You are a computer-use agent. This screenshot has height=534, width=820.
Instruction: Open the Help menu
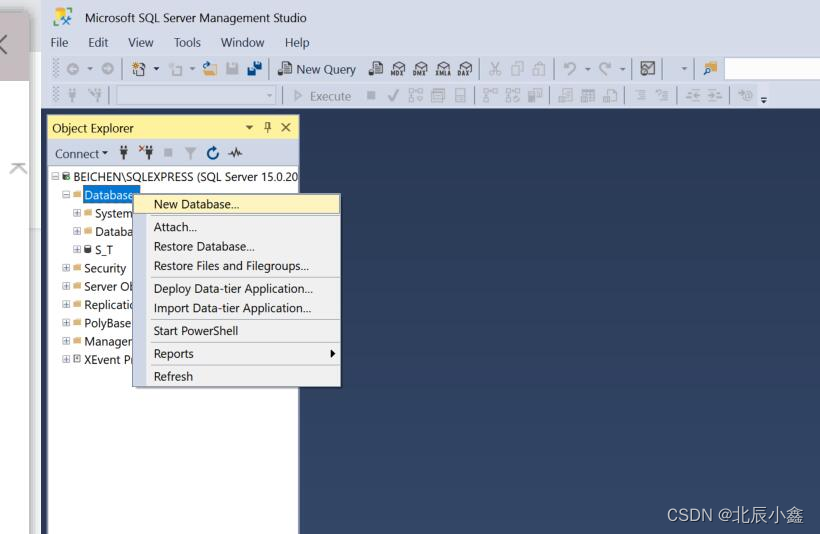[297, 42]
